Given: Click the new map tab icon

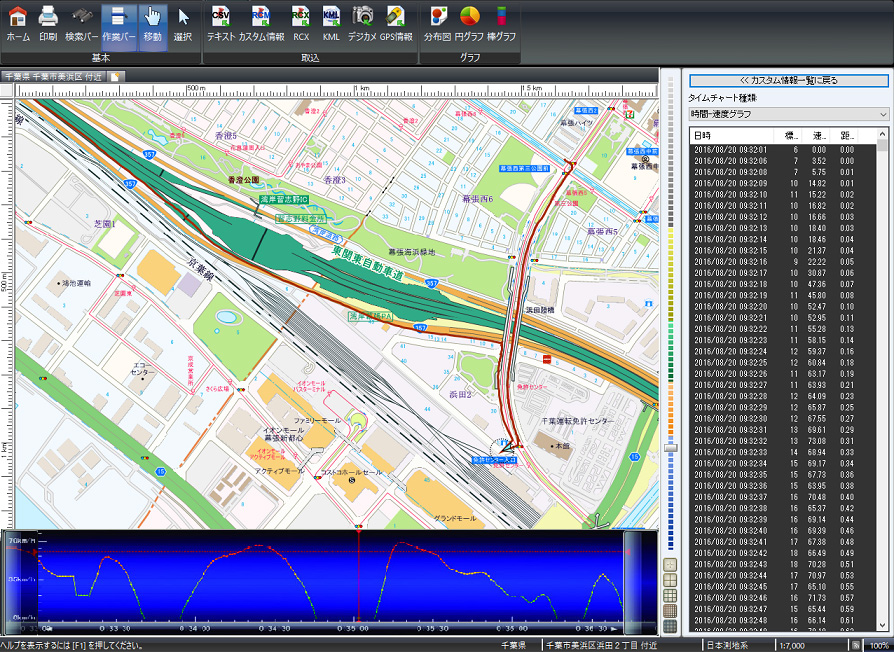Looking at the screenshot, I should coord(115,77).
